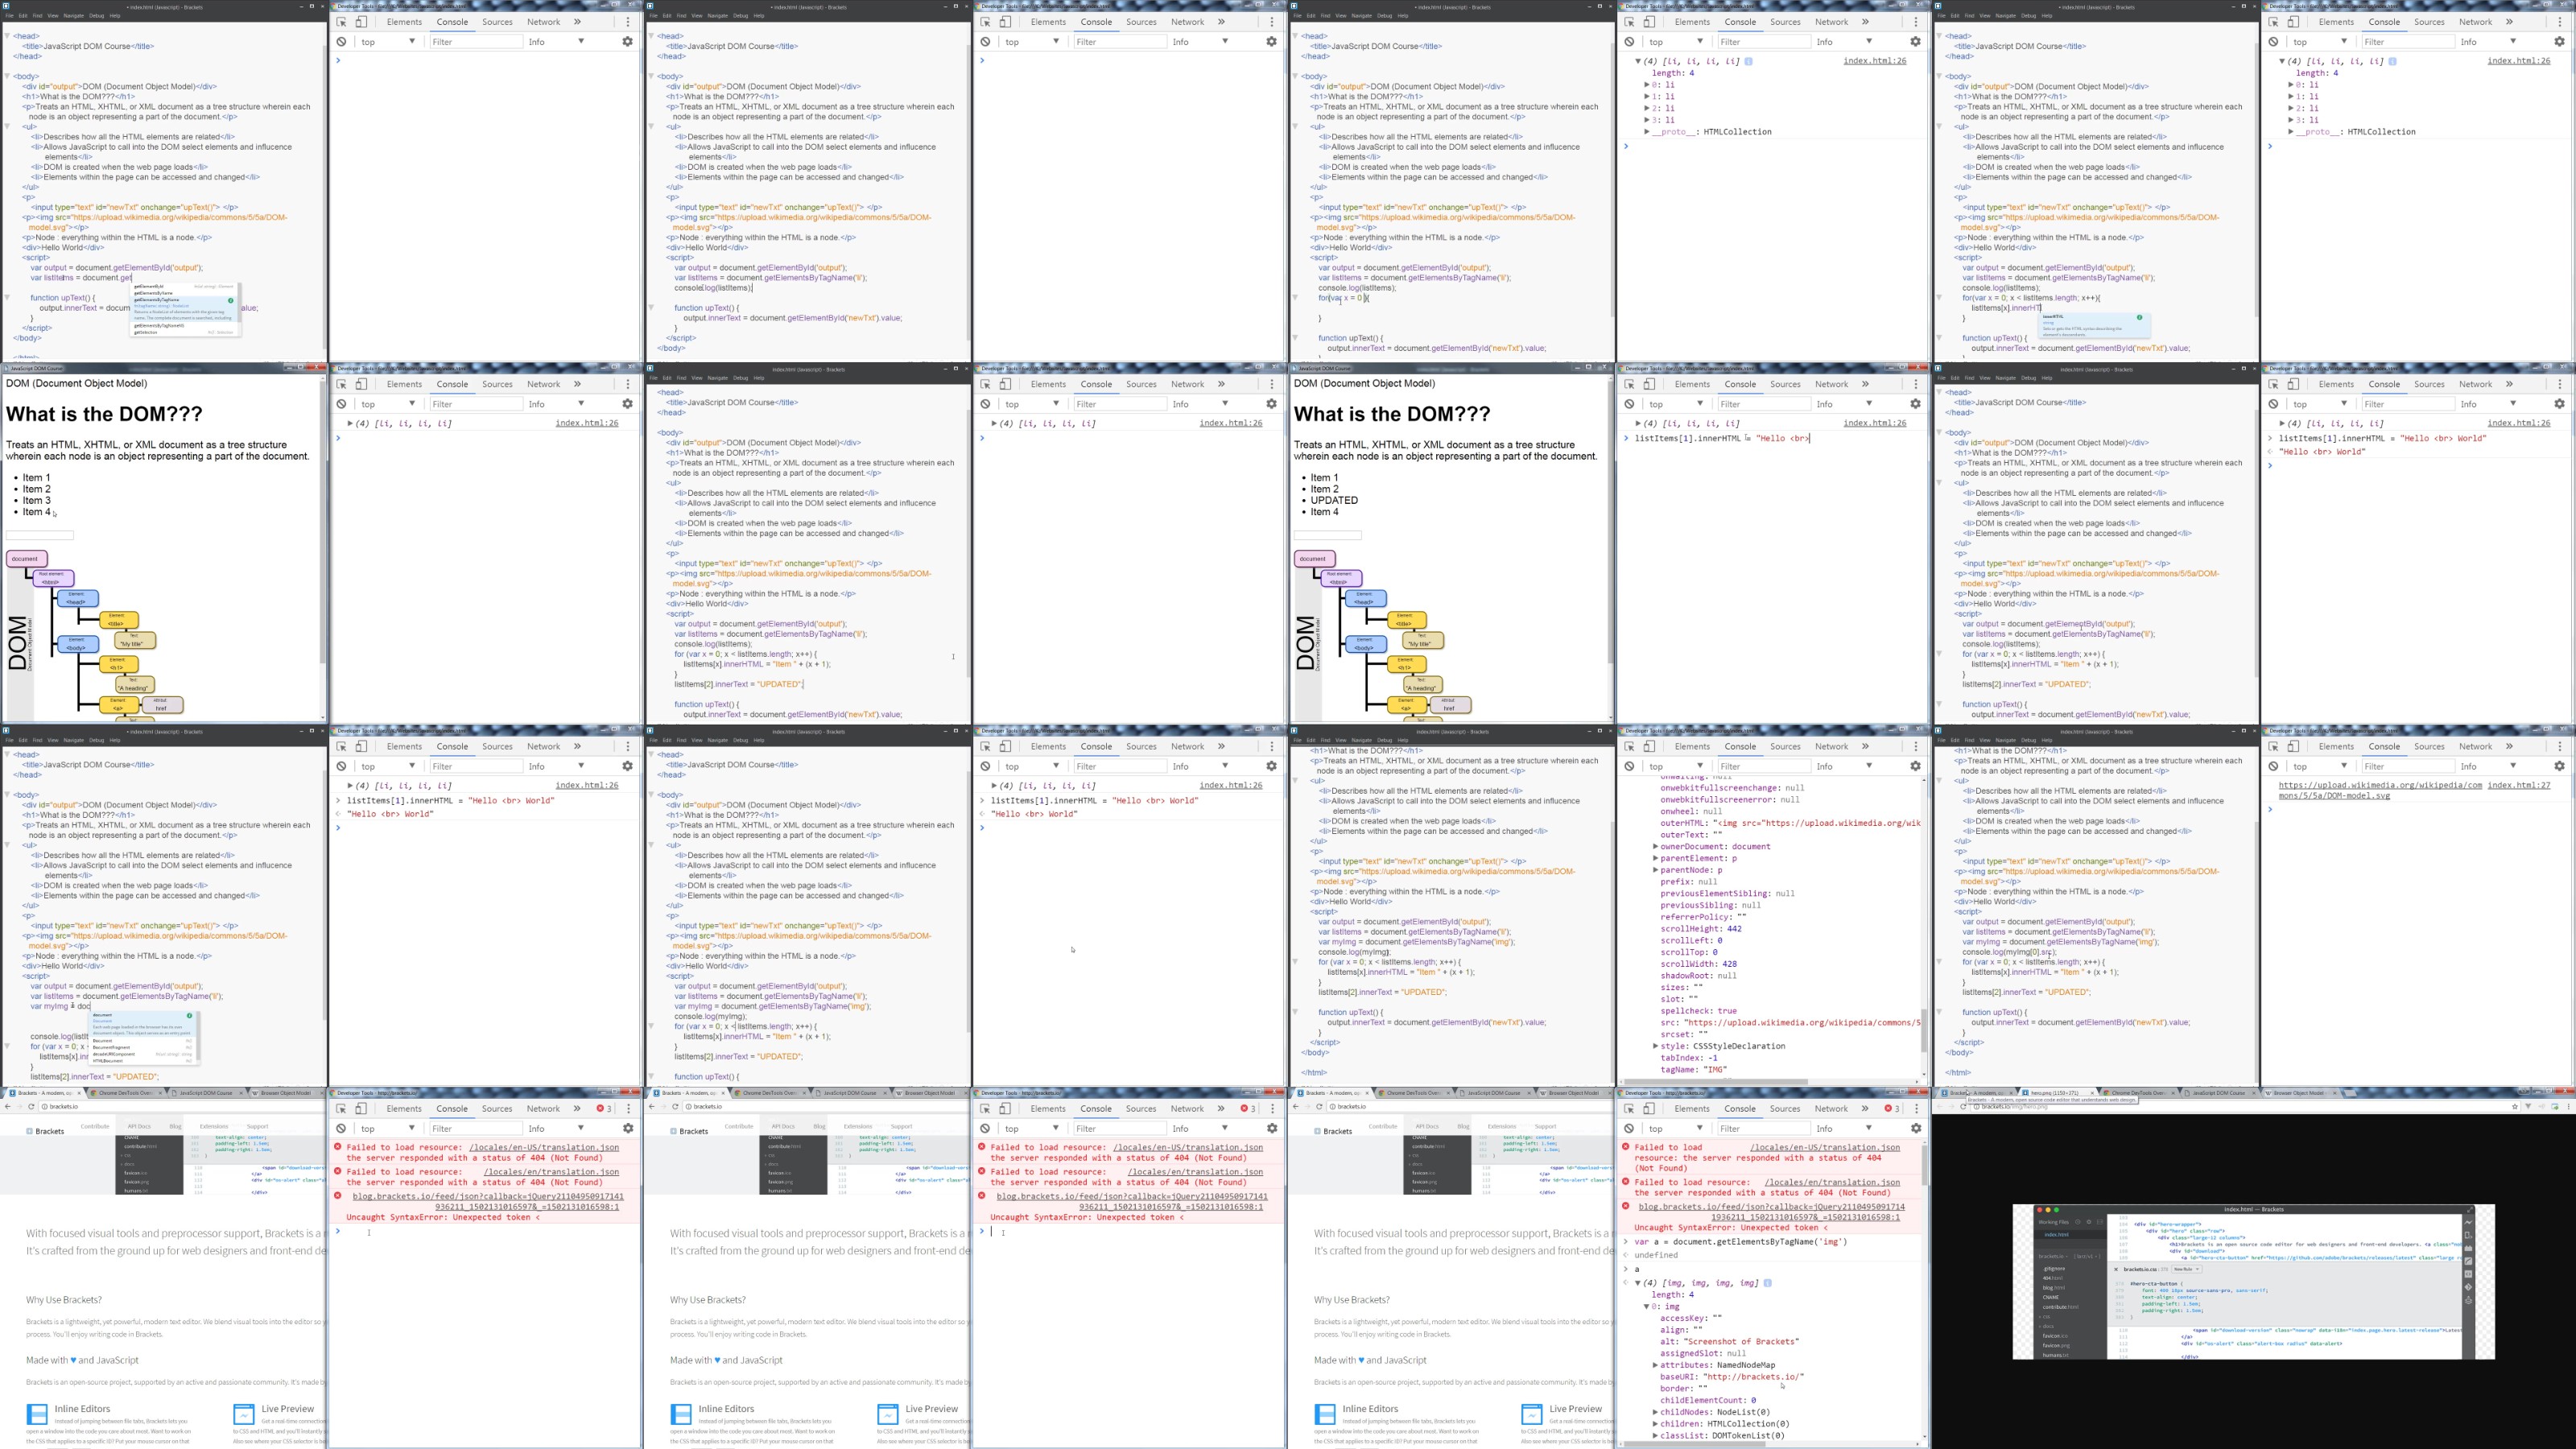Click console line with unfinished "Hello <br> text

pos(1722,438)
